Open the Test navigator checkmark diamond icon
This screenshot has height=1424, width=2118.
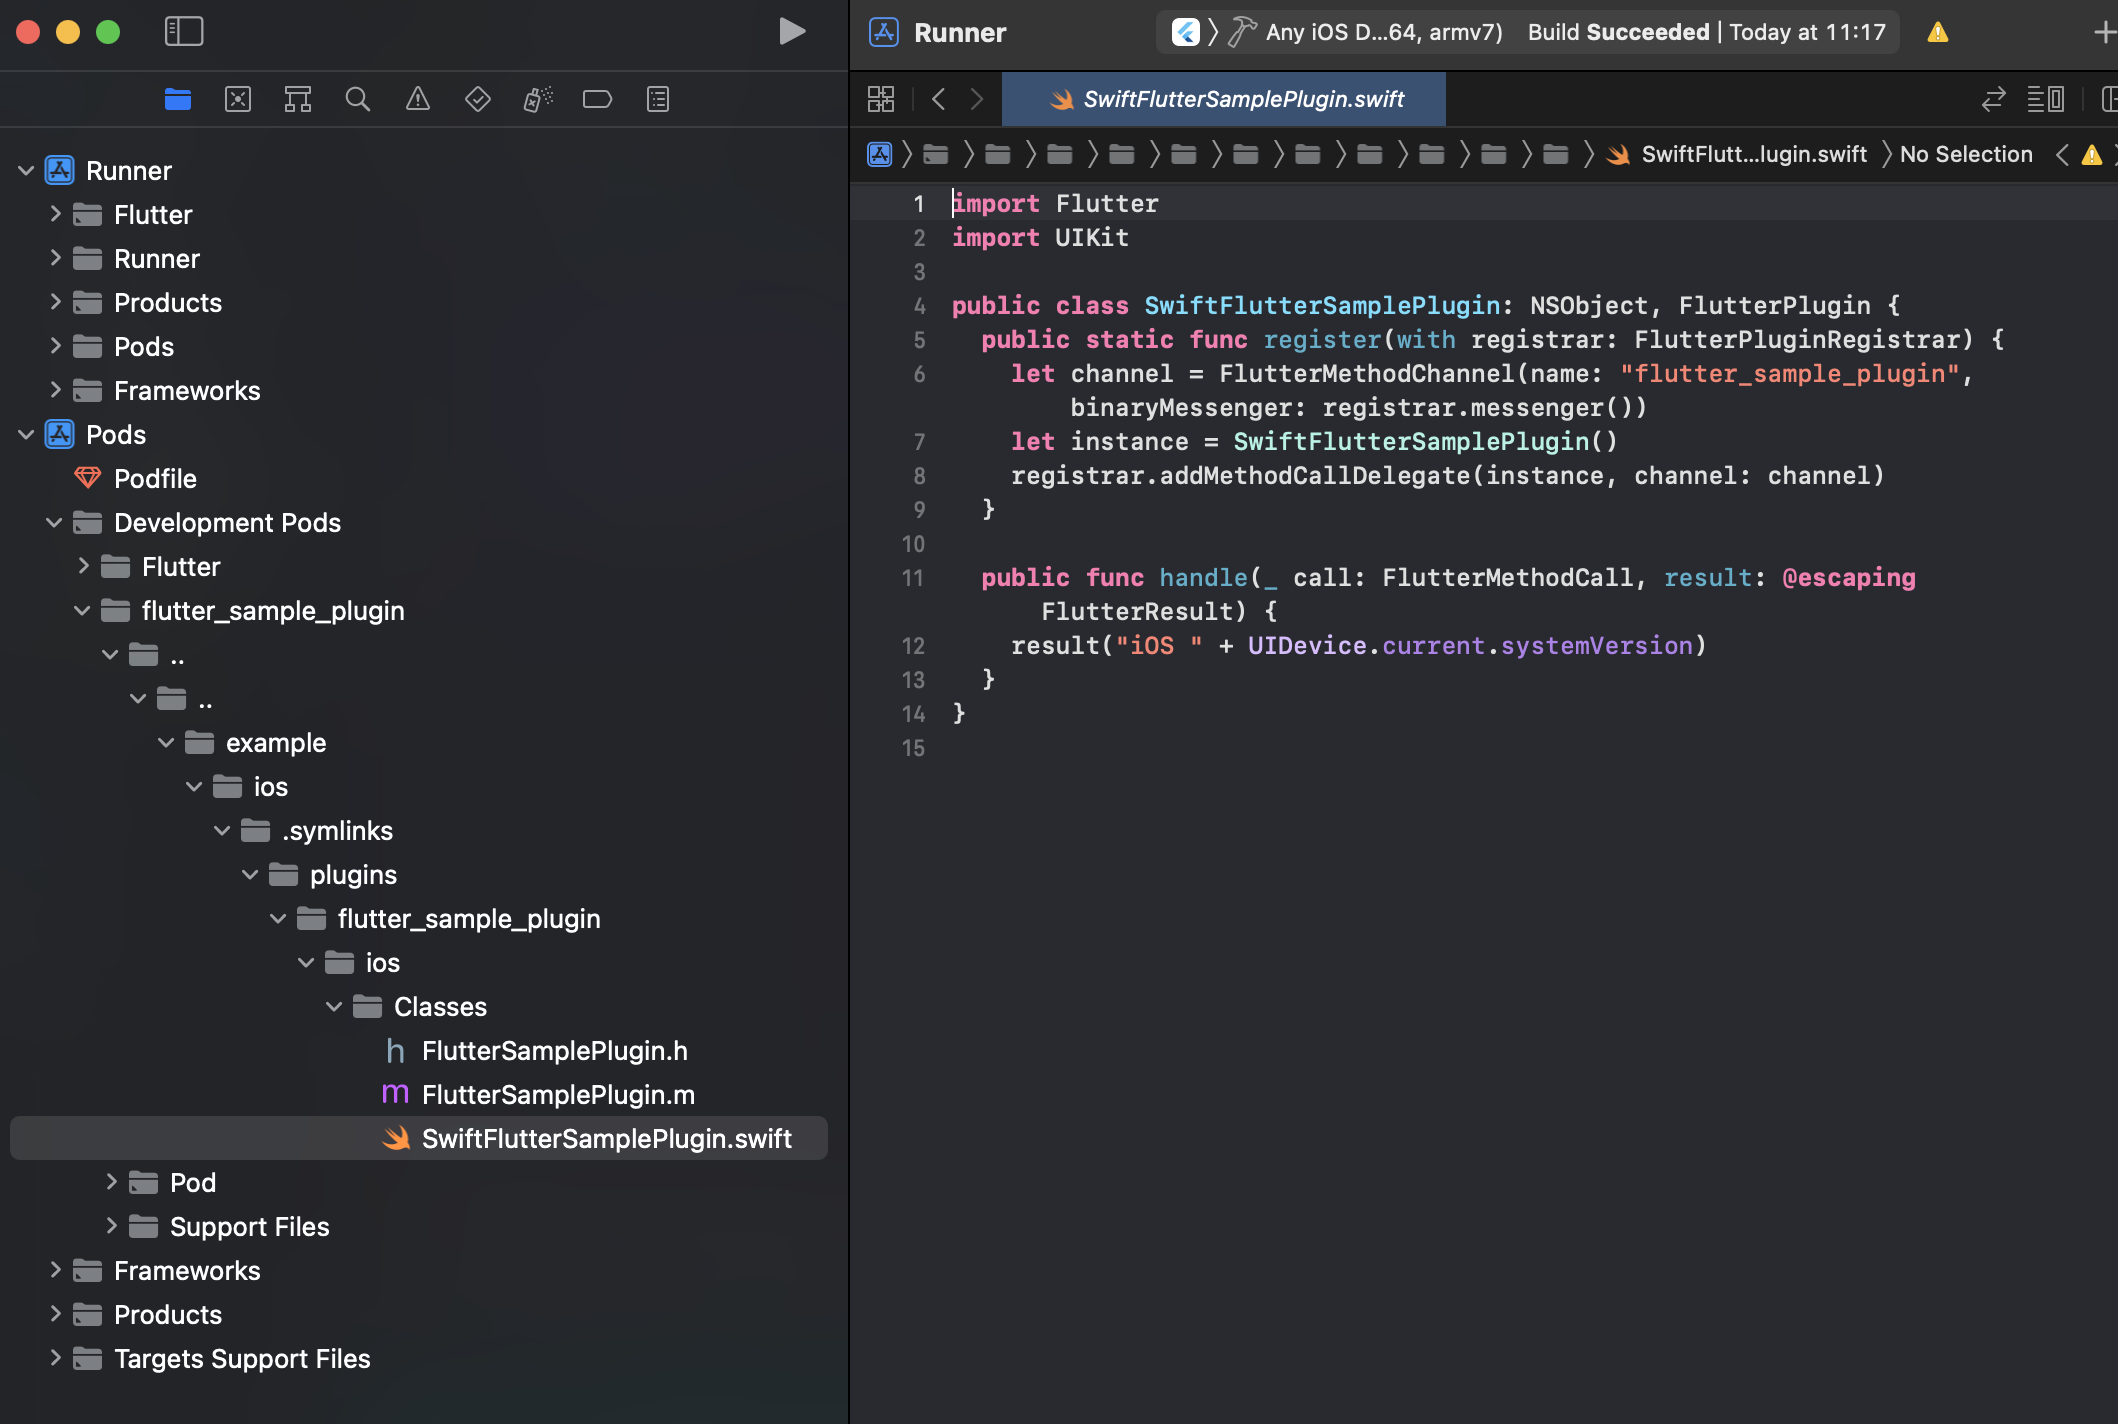pyautogui.click(x=477, y=99)
